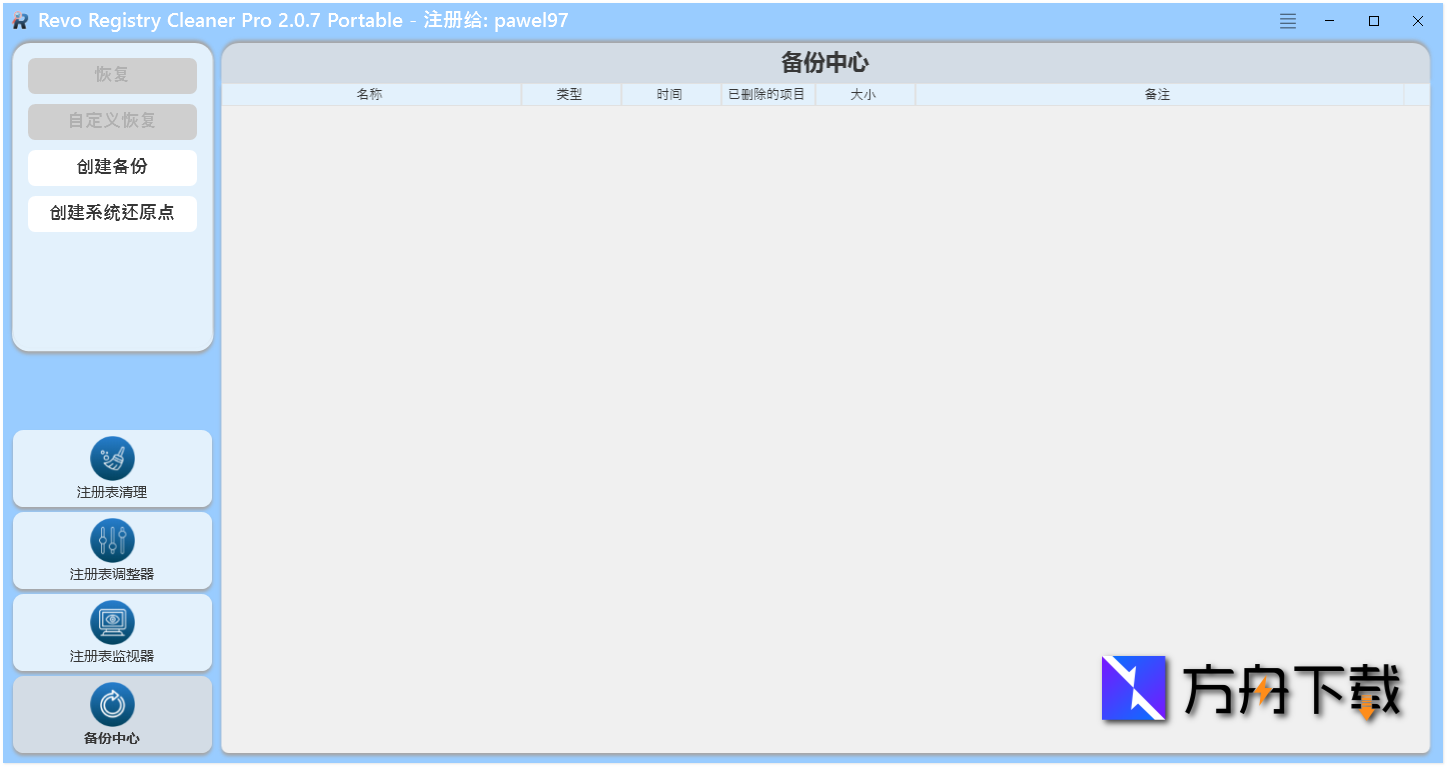Click the 时间 column header
This screenshot has width=1447, height=767.
[x=670, y=94]
